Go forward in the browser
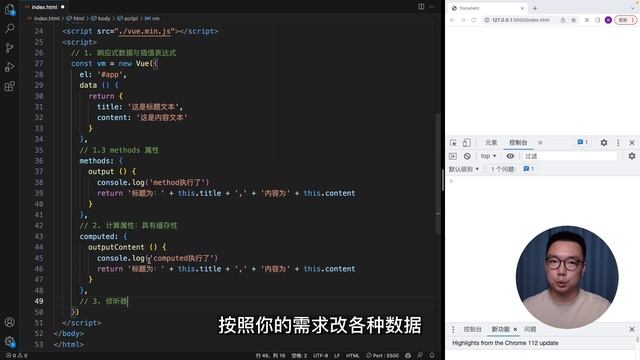 pyautogui.click(x=463, y=20)
